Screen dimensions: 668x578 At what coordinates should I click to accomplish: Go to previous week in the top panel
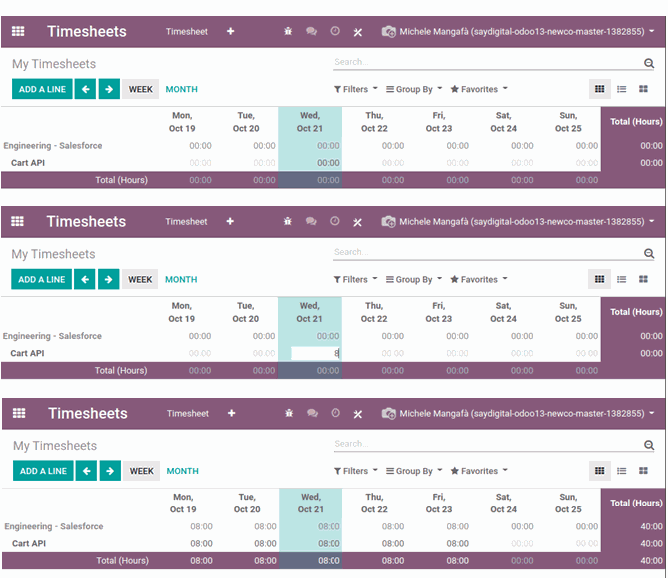coord(86,89)
